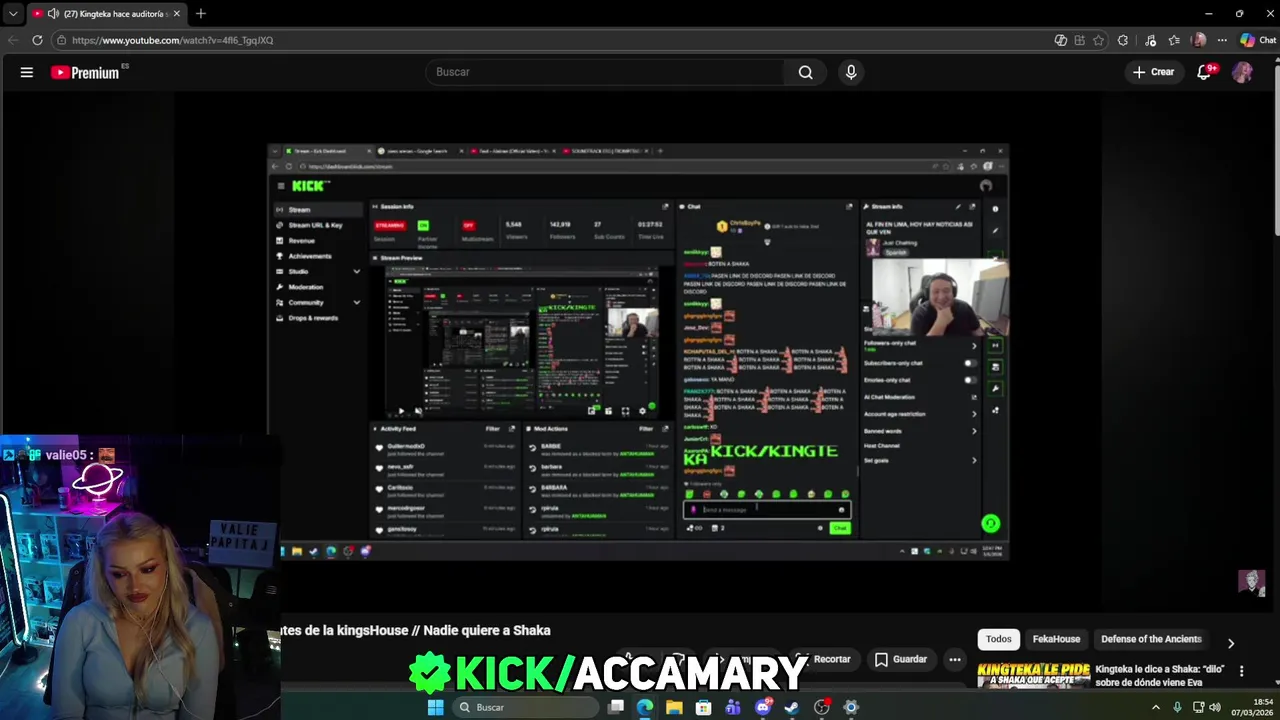Click the YouTube search magnifier button
The height and width of the screenshot is (720, 1280).
[805, 72]
